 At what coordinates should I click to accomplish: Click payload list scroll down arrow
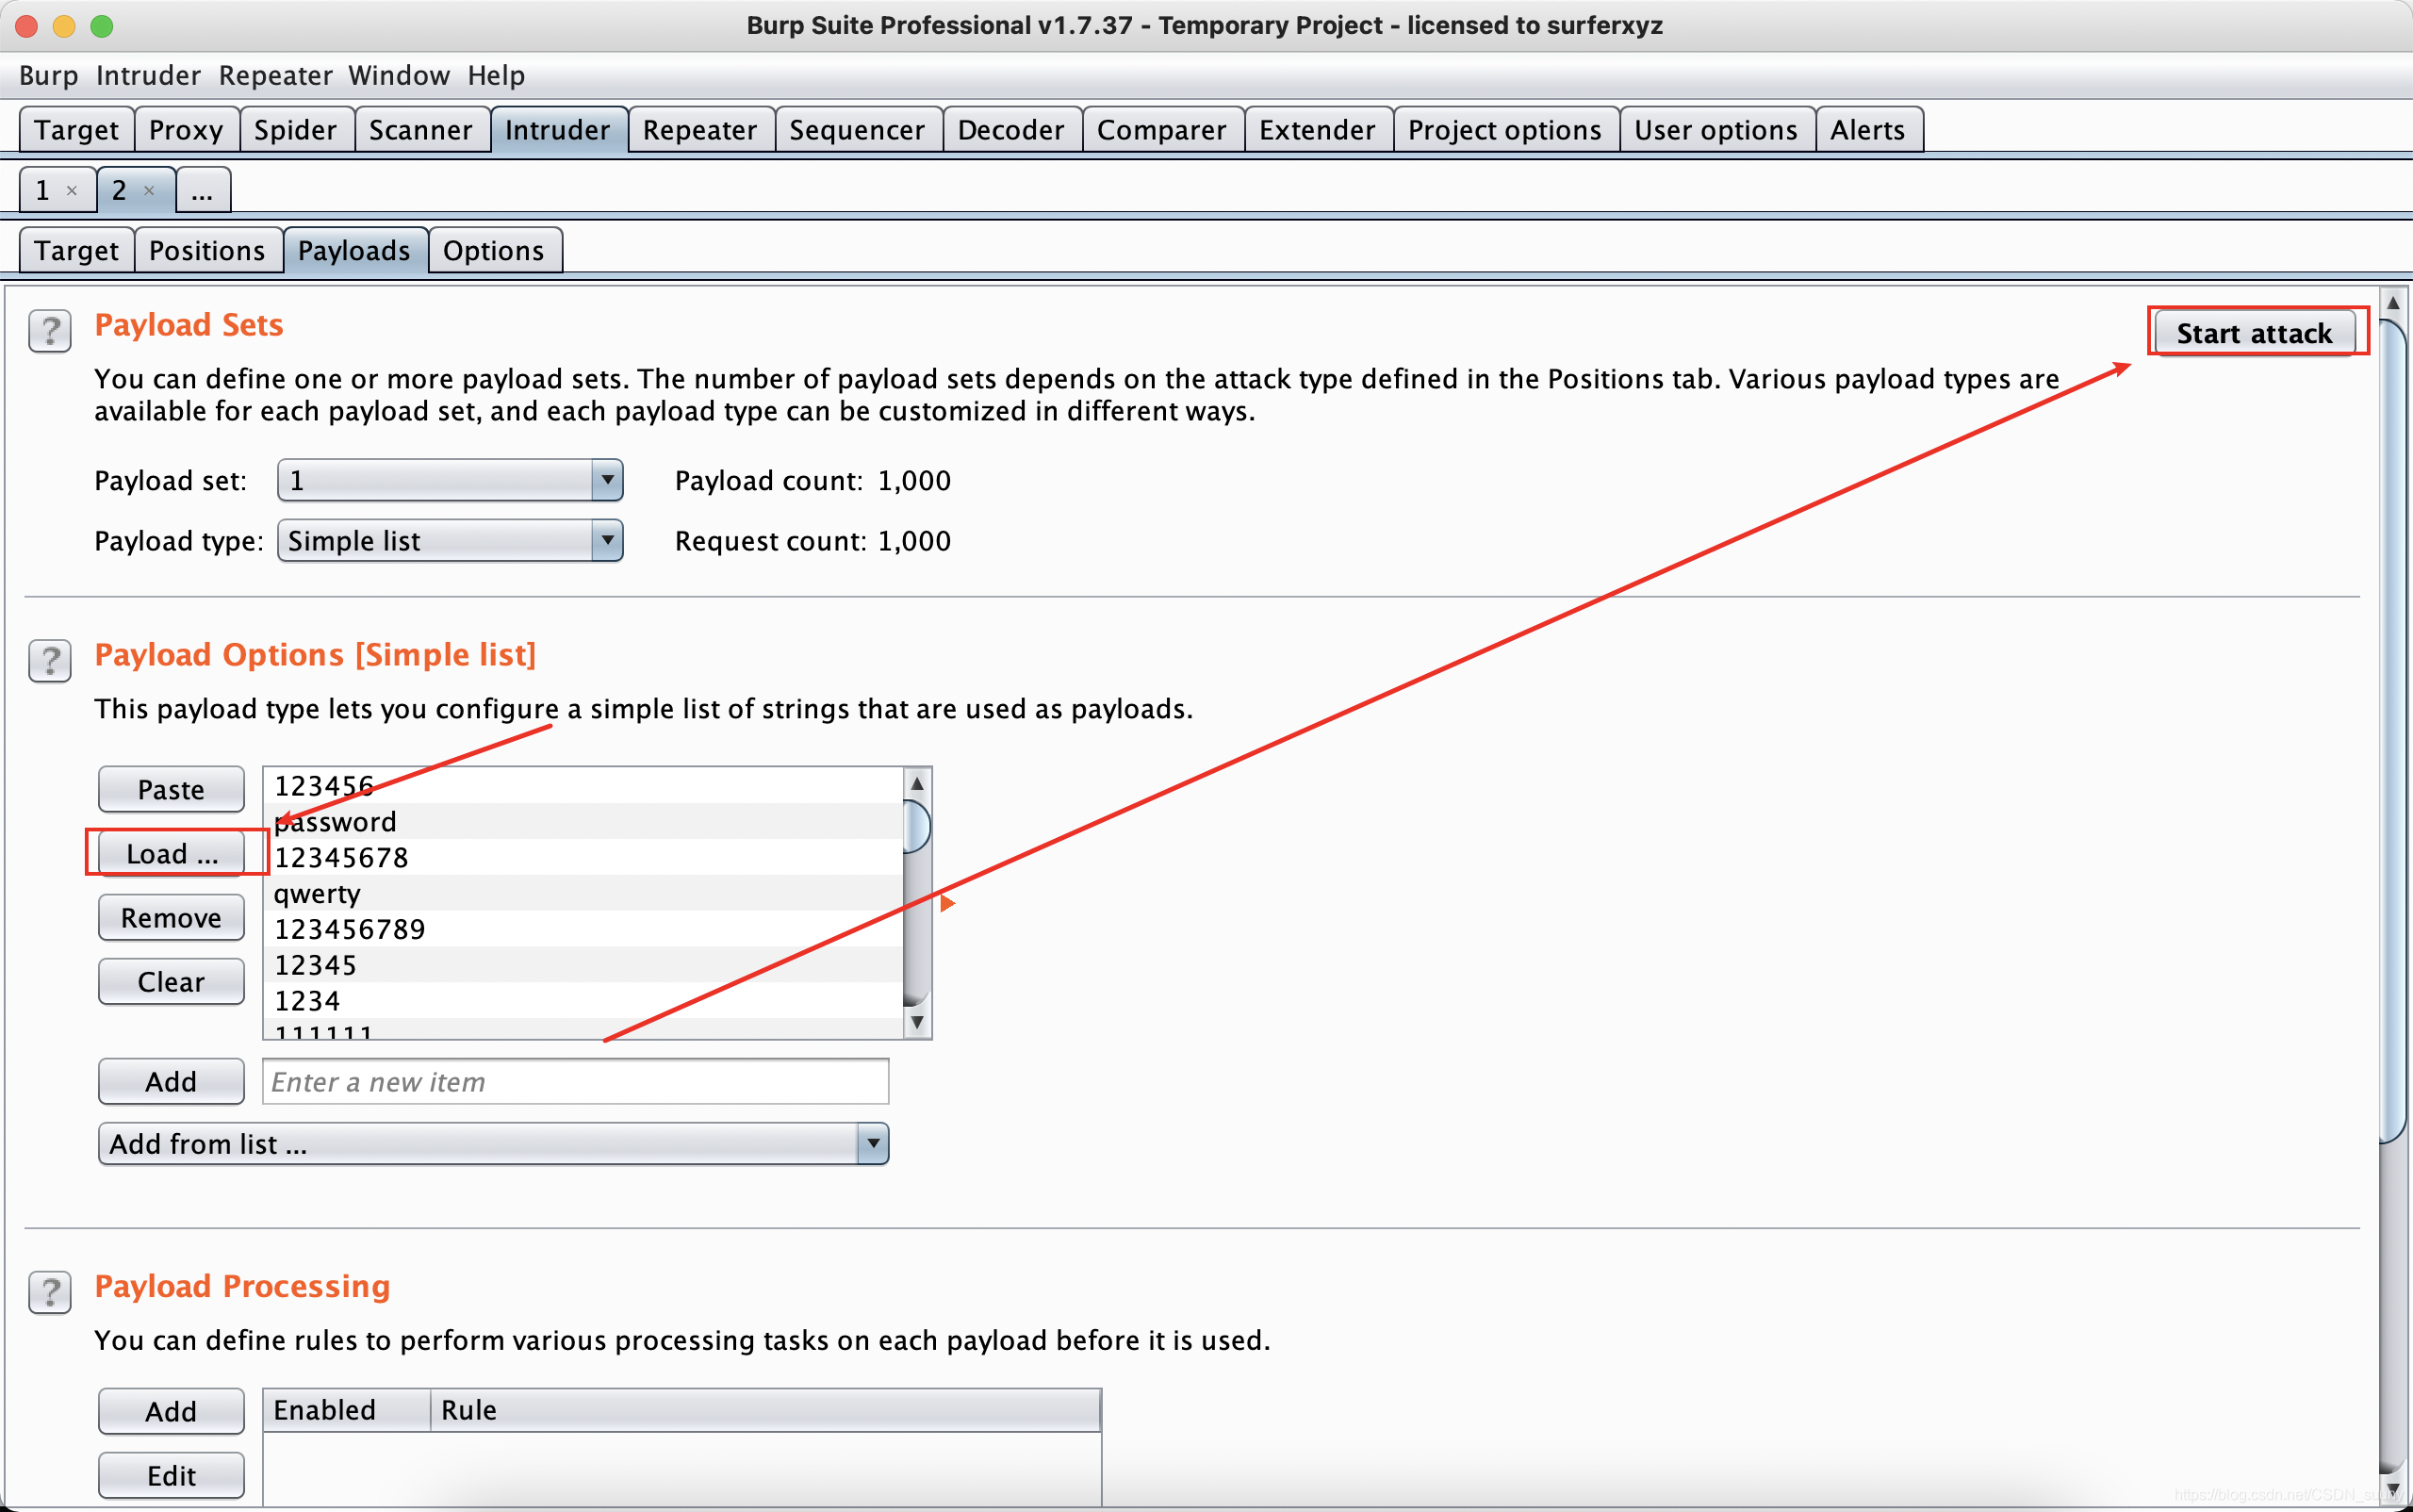pyautogui.click(x=917, y=1022)
